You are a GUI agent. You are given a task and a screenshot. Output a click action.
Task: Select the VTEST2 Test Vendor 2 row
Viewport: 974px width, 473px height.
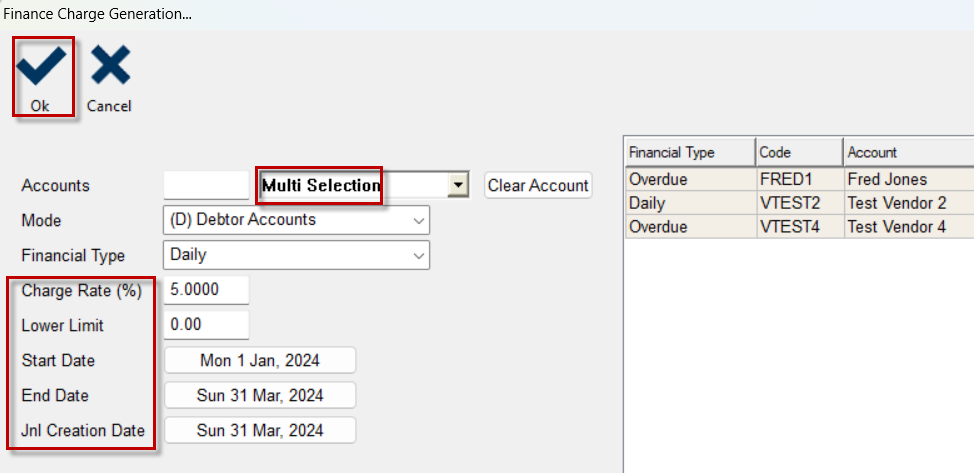pos(799,203)
